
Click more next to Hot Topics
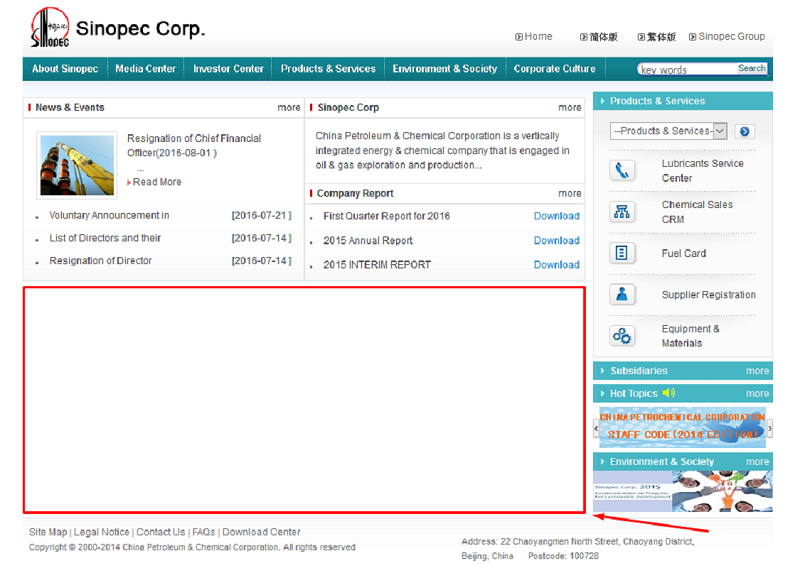[757, 393]
